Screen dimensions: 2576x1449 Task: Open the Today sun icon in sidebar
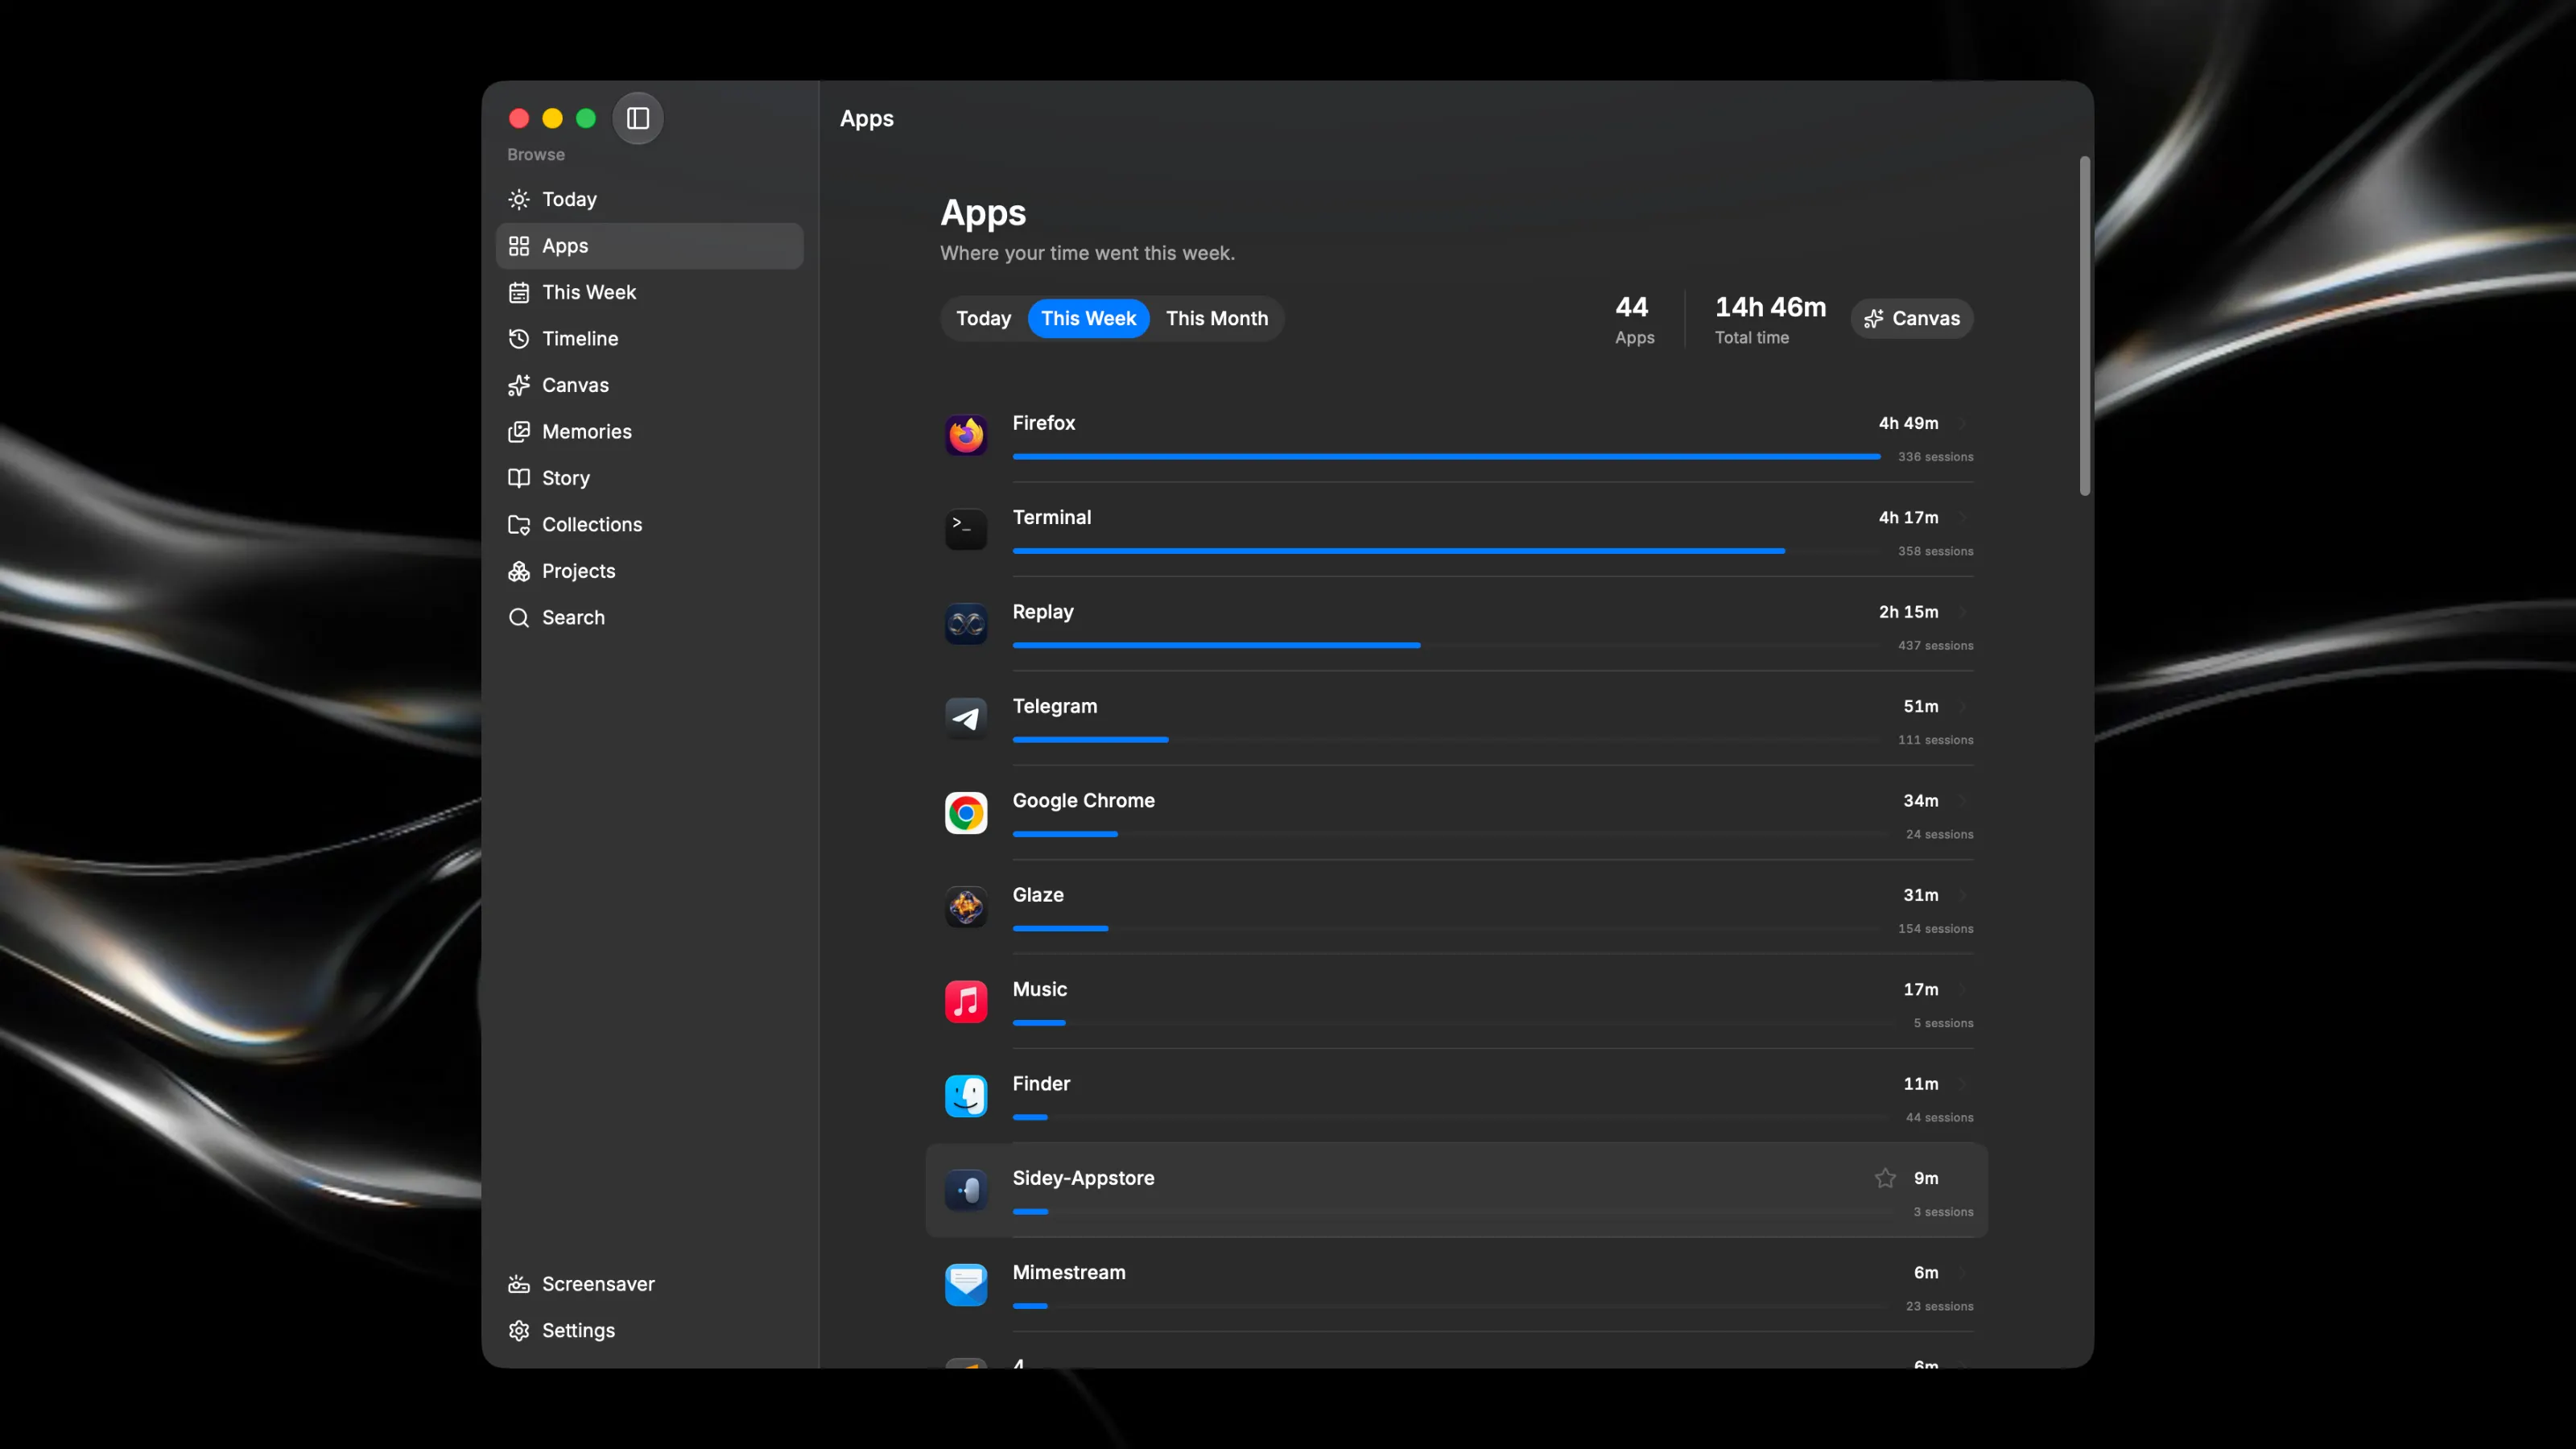coord(518,199)
